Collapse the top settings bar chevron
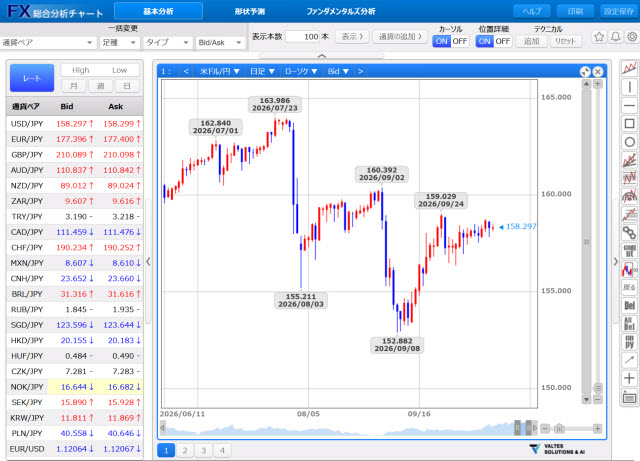The image size is (640, 461). (x=322, y=56)
